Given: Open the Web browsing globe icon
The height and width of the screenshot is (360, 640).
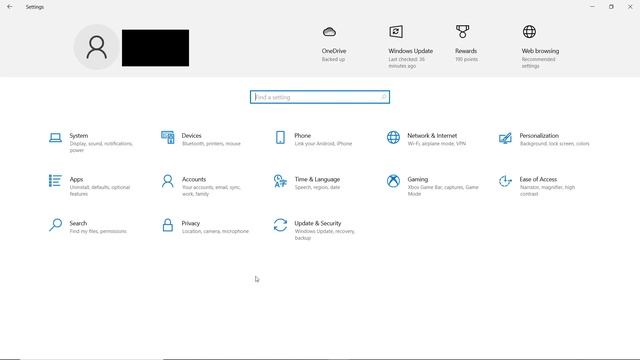Looking at the screenshot, I should click(529, 31).
